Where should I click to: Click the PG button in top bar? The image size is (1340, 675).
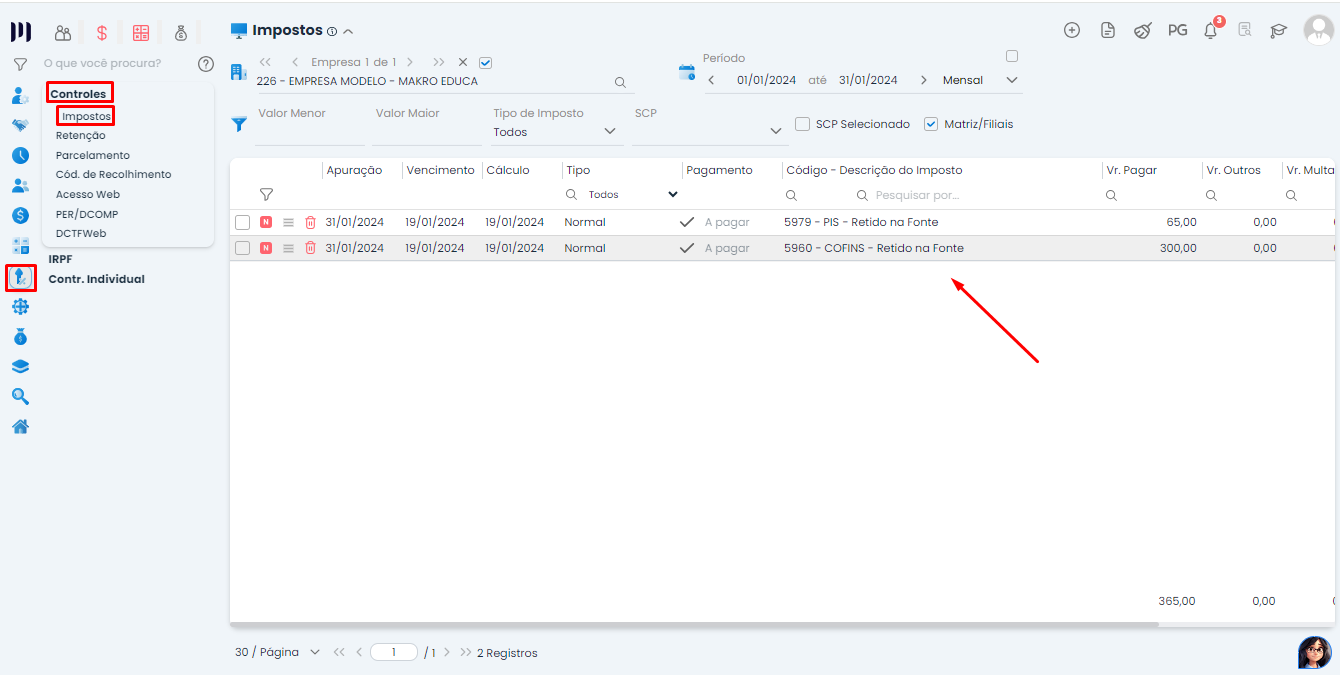(1177, 31)
